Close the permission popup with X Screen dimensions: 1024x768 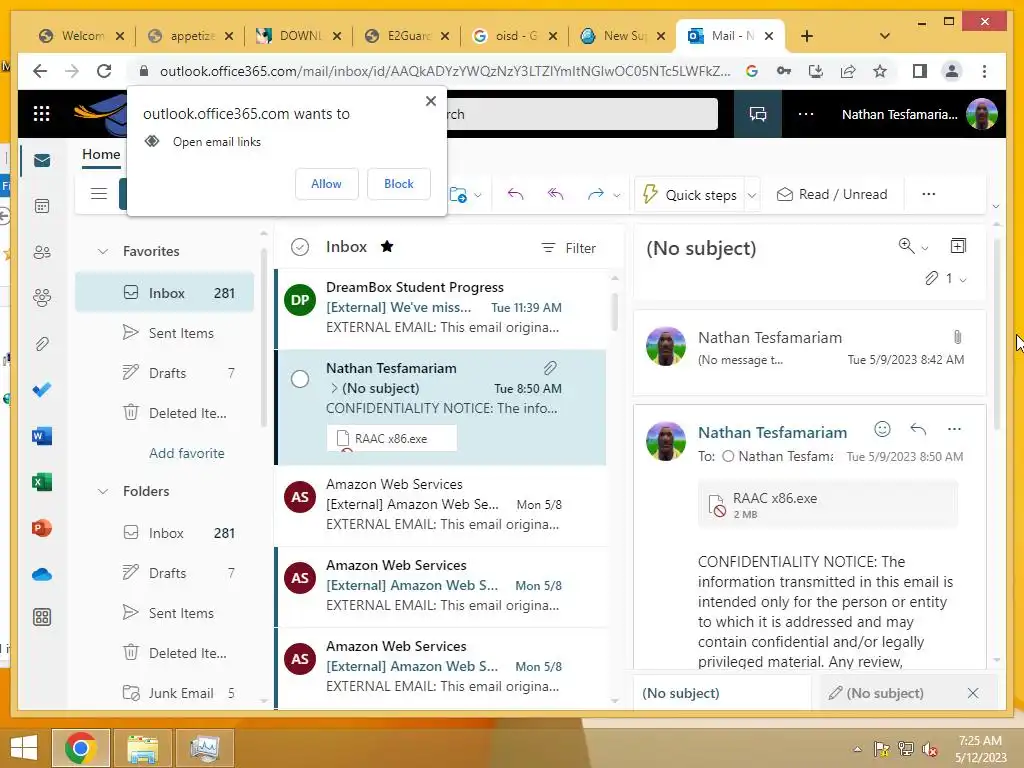(x=430, y=101)
